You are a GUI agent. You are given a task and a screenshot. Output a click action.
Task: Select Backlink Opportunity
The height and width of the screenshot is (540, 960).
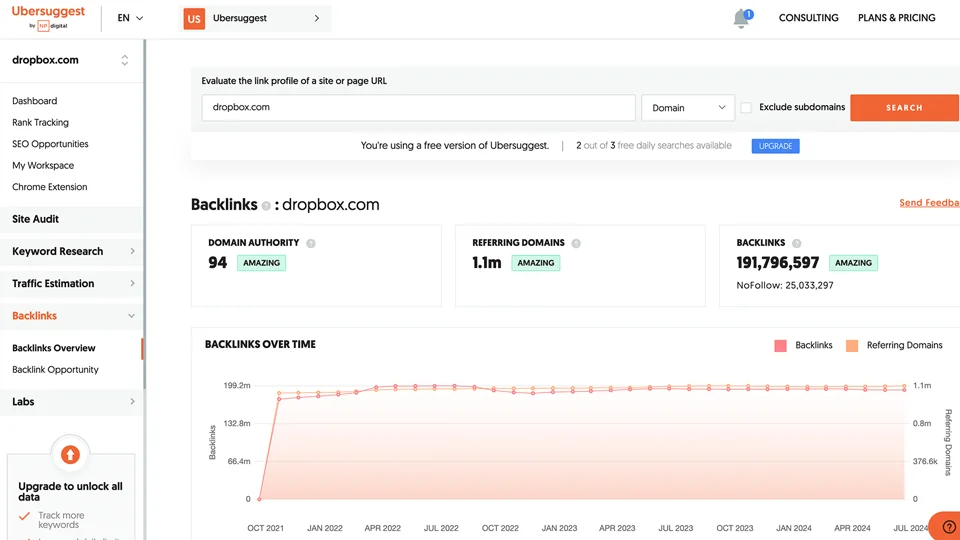[55, 370]
